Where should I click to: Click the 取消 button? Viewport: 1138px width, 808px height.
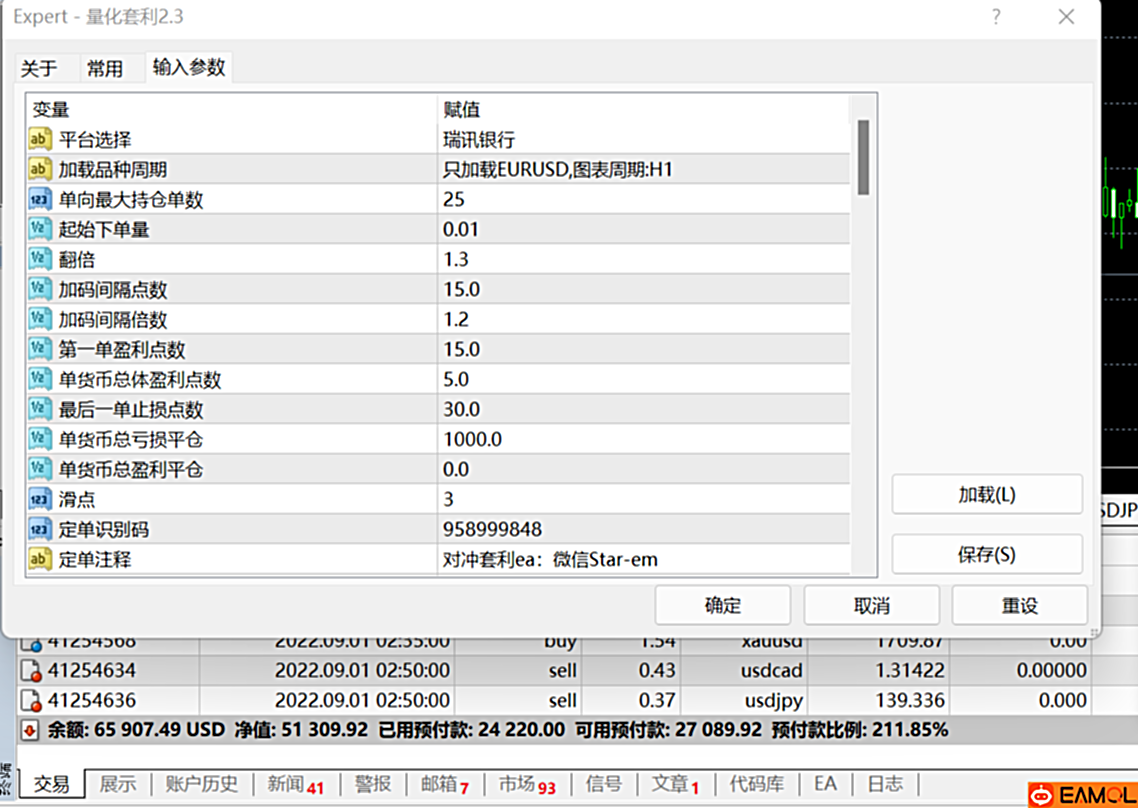(871, 606)
